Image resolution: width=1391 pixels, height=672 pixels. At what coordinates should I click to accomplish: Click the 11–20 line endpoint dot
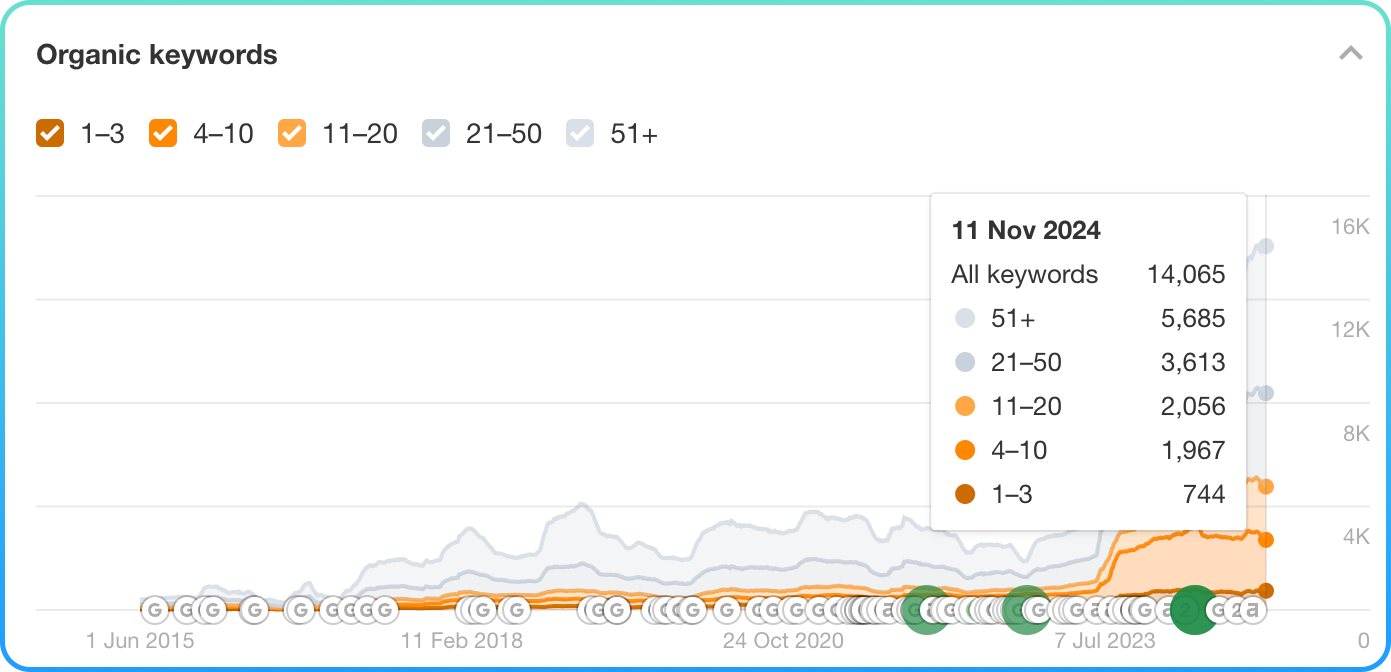click(1266, 487)
